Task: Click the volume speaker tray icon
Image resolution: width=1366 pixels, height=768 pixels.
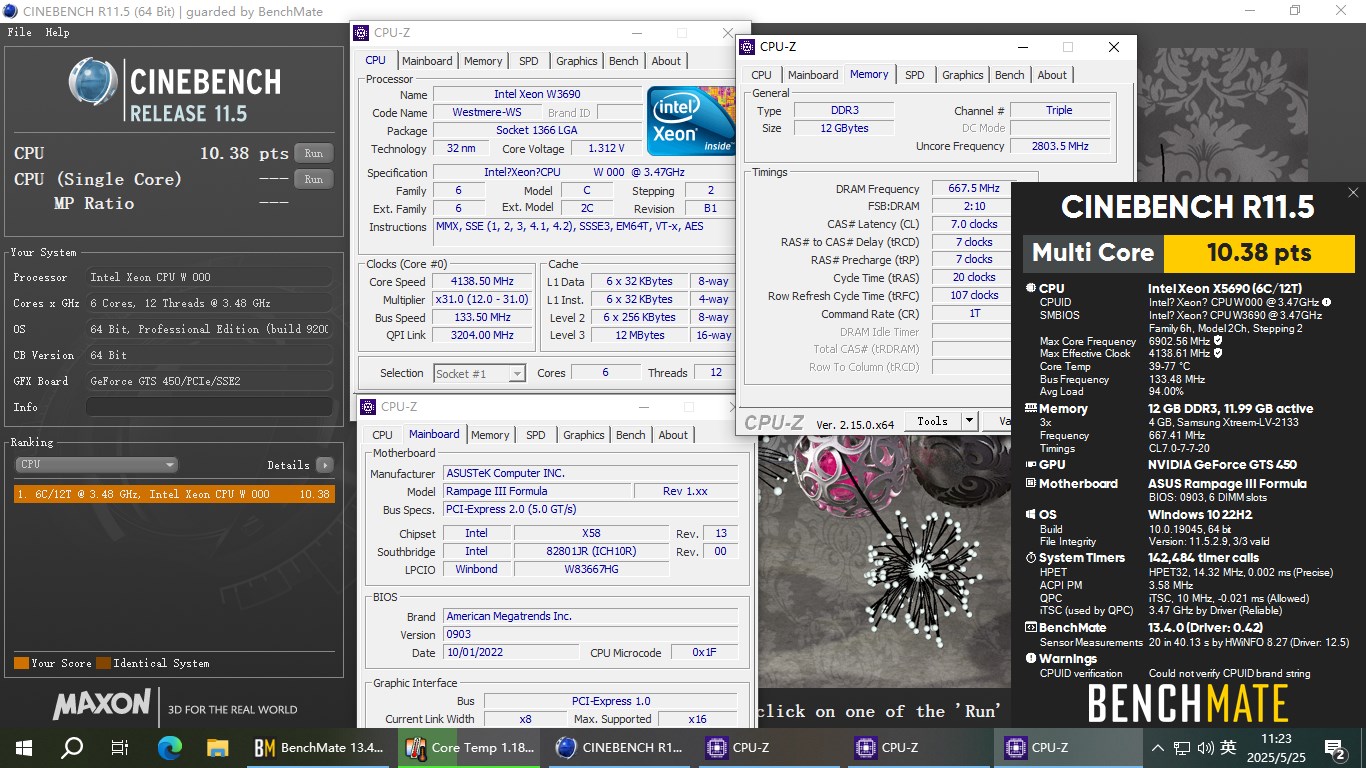Action: 1205,748
